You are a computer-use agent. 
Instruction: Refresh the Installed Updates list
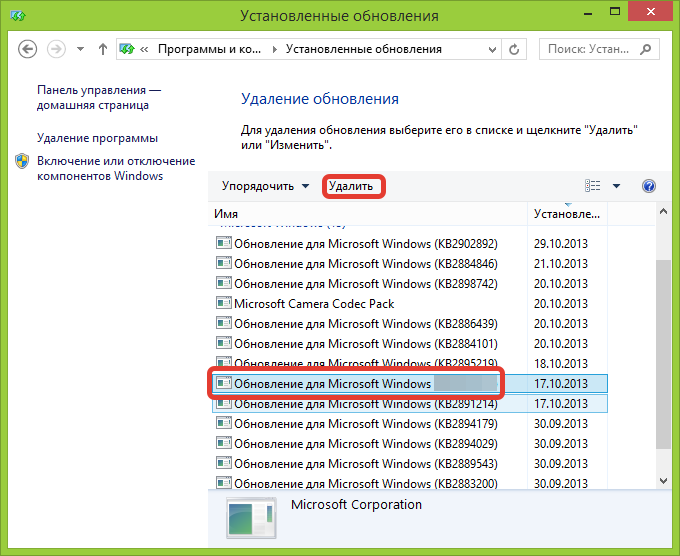[x=514, y=49]
